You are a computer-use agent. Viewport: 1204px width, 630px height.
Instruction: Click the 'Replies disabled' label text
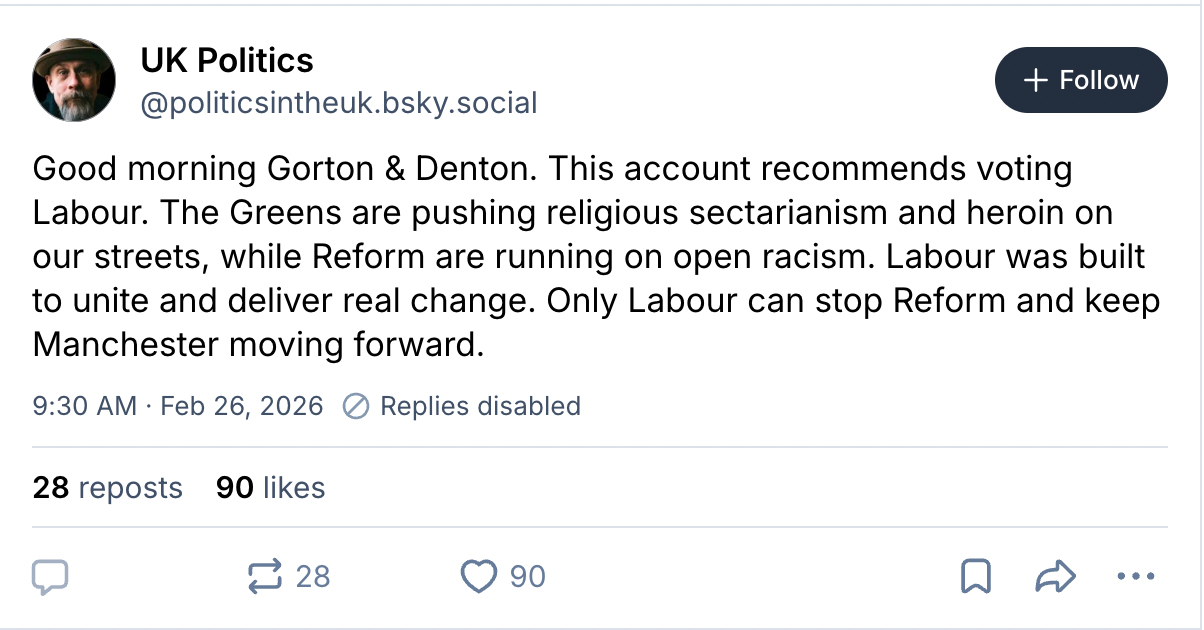(480, 406)
